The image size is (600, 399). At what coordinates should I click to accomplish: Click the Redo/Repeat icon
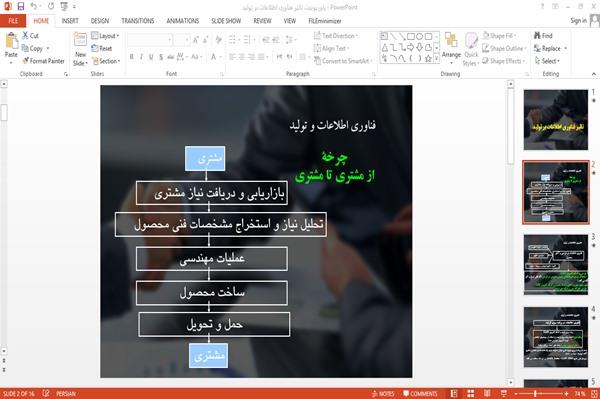point(51,6)
